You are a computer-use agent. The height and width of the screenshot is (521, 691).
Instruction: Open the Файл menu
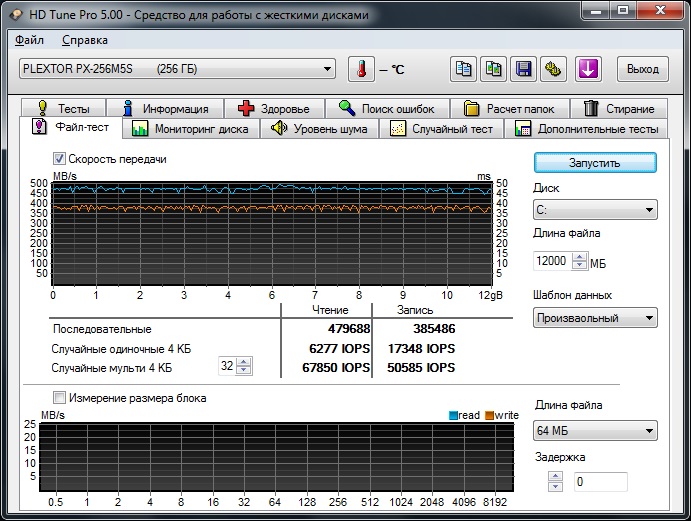pos(30,40)
